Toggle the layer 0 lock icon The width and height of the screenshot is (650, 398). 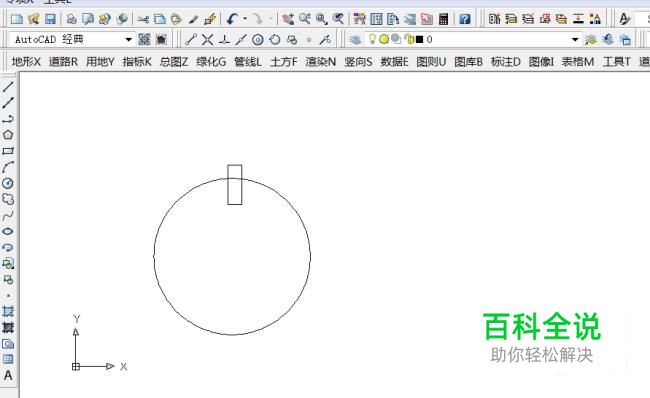(x=409, y=39)
